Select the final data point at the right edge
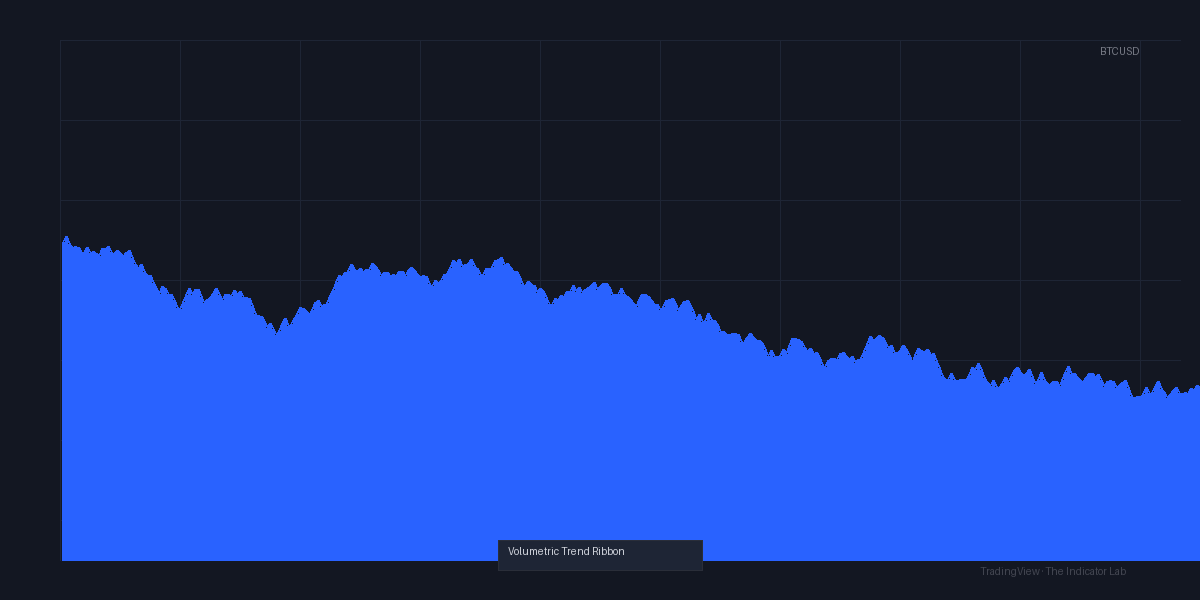The height and width of the screenshot is (600, 1200). coord(1197,386)
